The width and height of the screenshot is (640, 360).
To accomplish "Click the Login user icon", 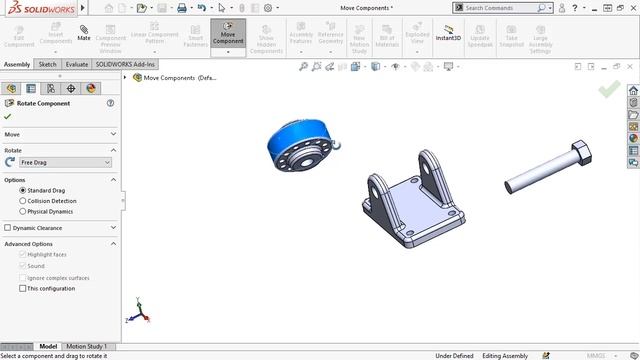I will 562,8.
